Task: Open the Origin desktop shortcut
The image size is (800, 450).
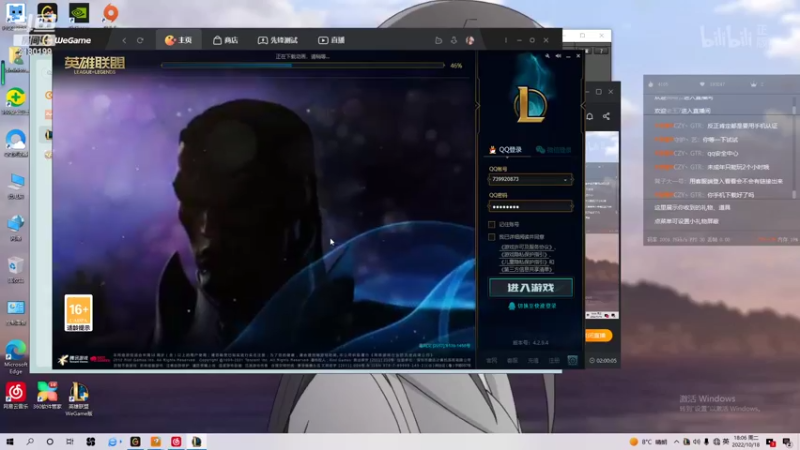Action: point(111,13)
